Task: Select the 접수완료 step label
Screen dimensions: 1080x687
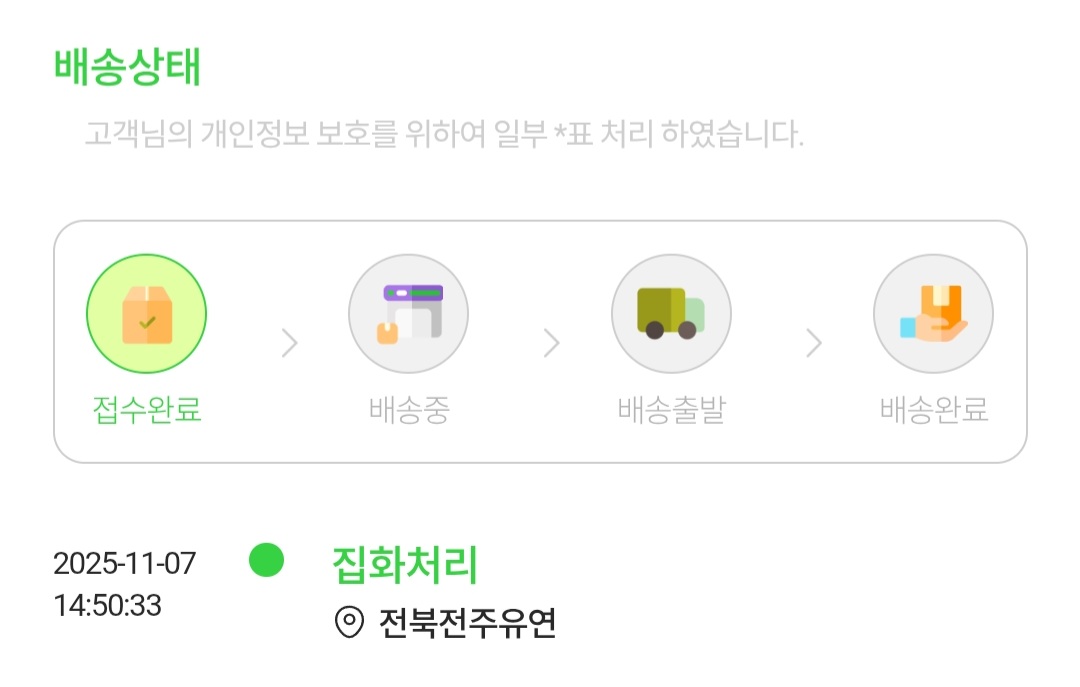Action: (x=147, y=409)
